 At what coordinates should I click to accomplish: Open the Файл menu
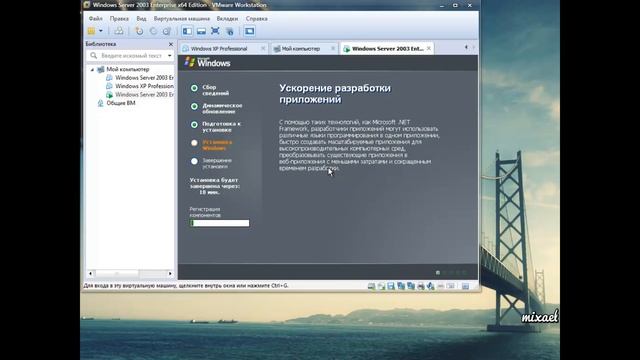click(x=96, y=18)
